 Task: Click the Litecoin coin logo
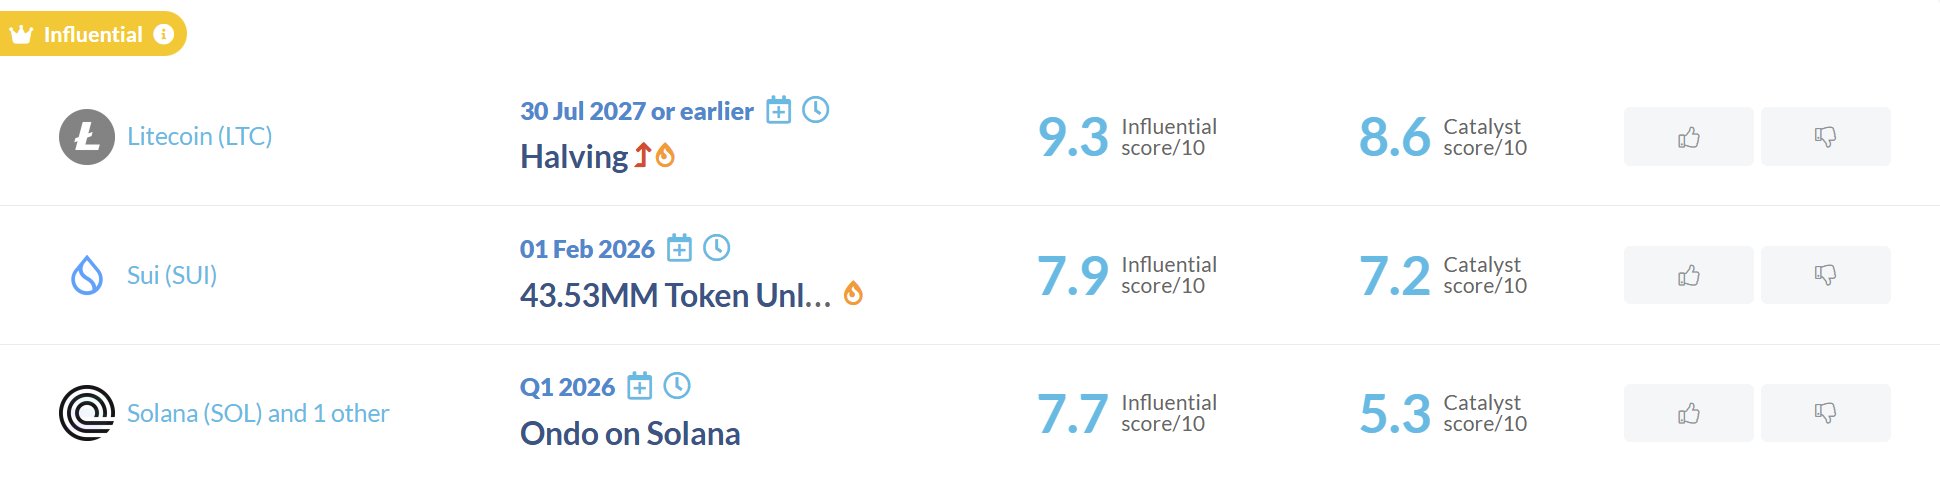[x=87, y=137]
